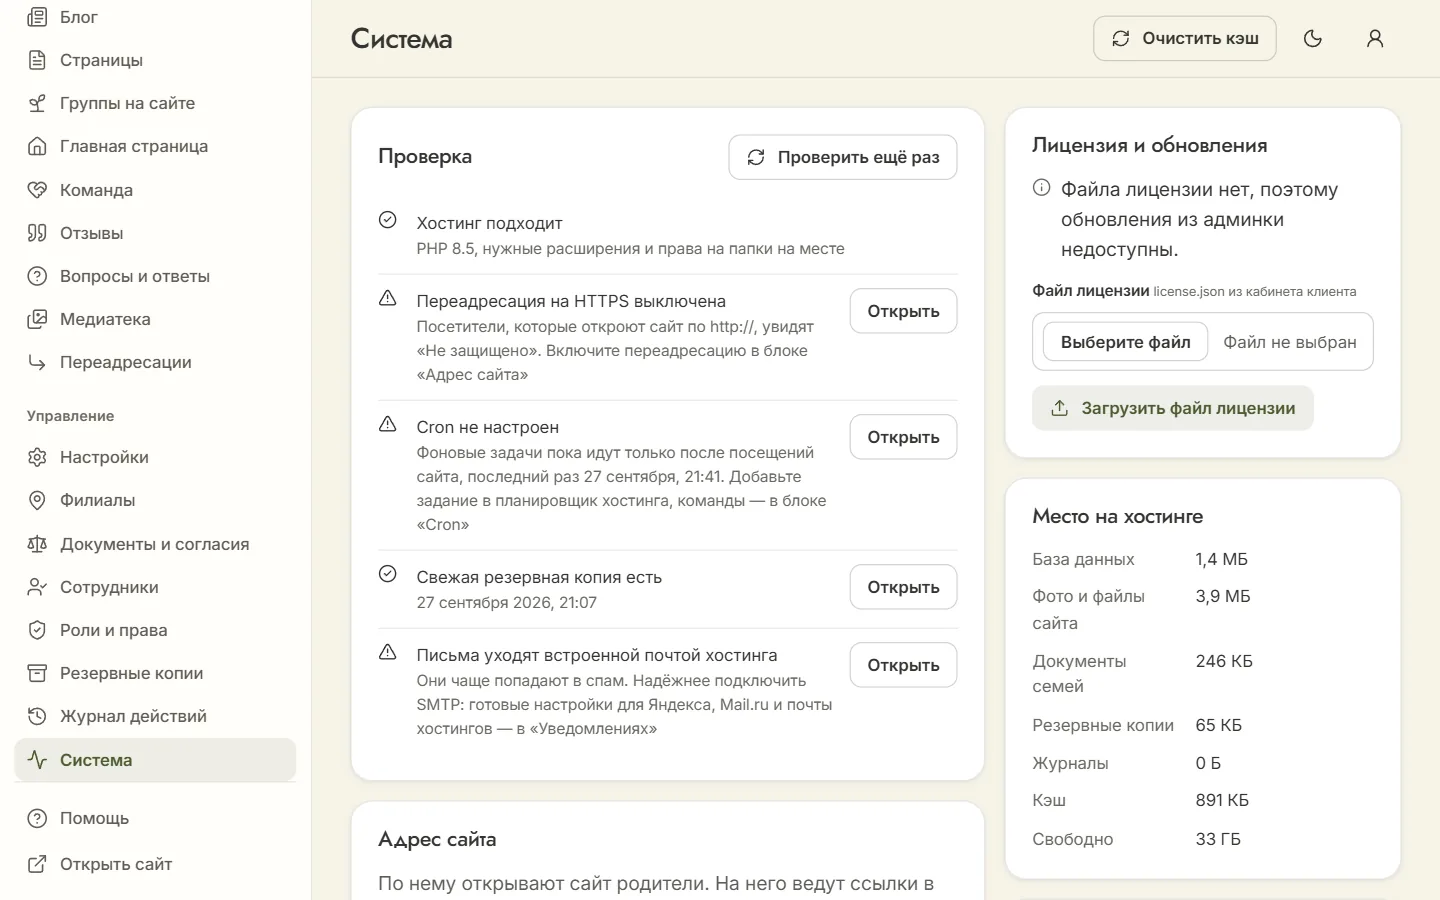Click Проверить ещё раз button

(843, 157)
